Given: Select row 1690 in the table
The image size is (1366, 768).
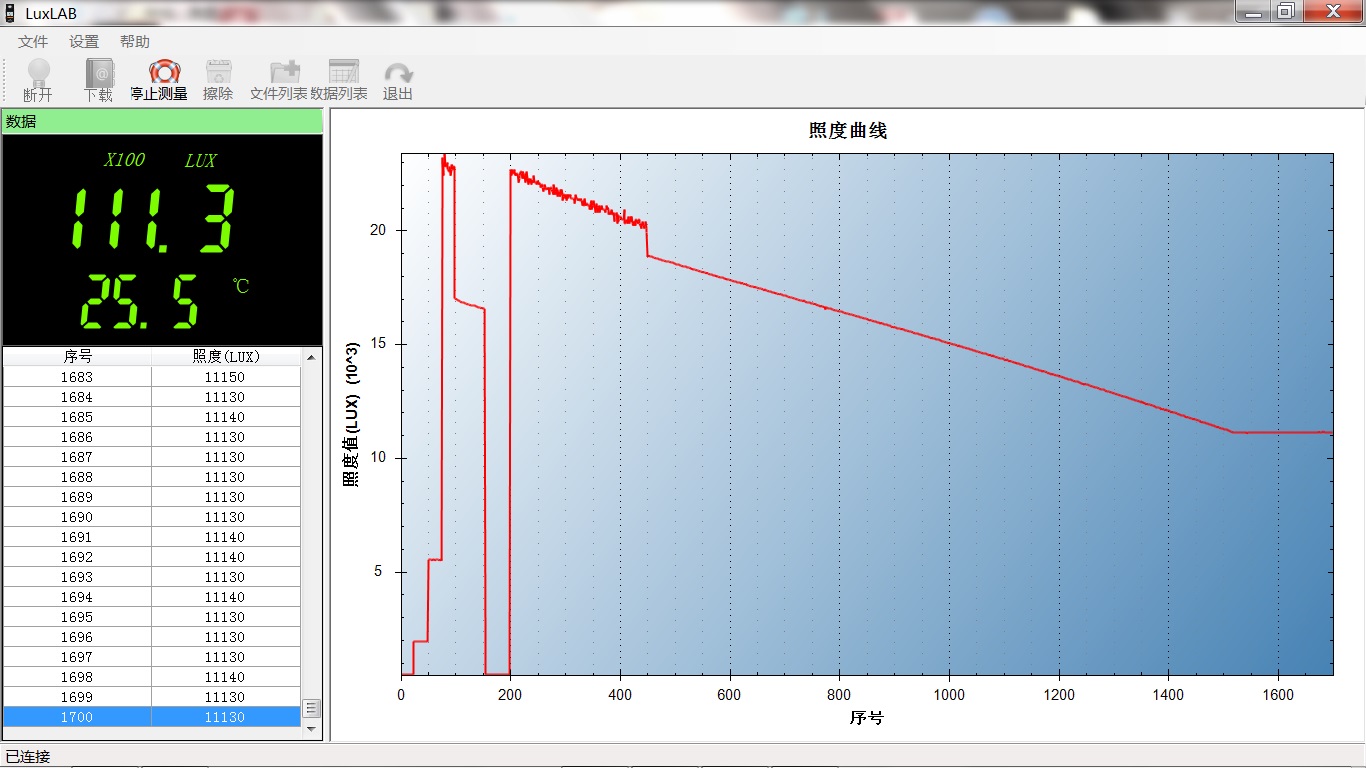Looking at the screenshot, I should point(152,517).
